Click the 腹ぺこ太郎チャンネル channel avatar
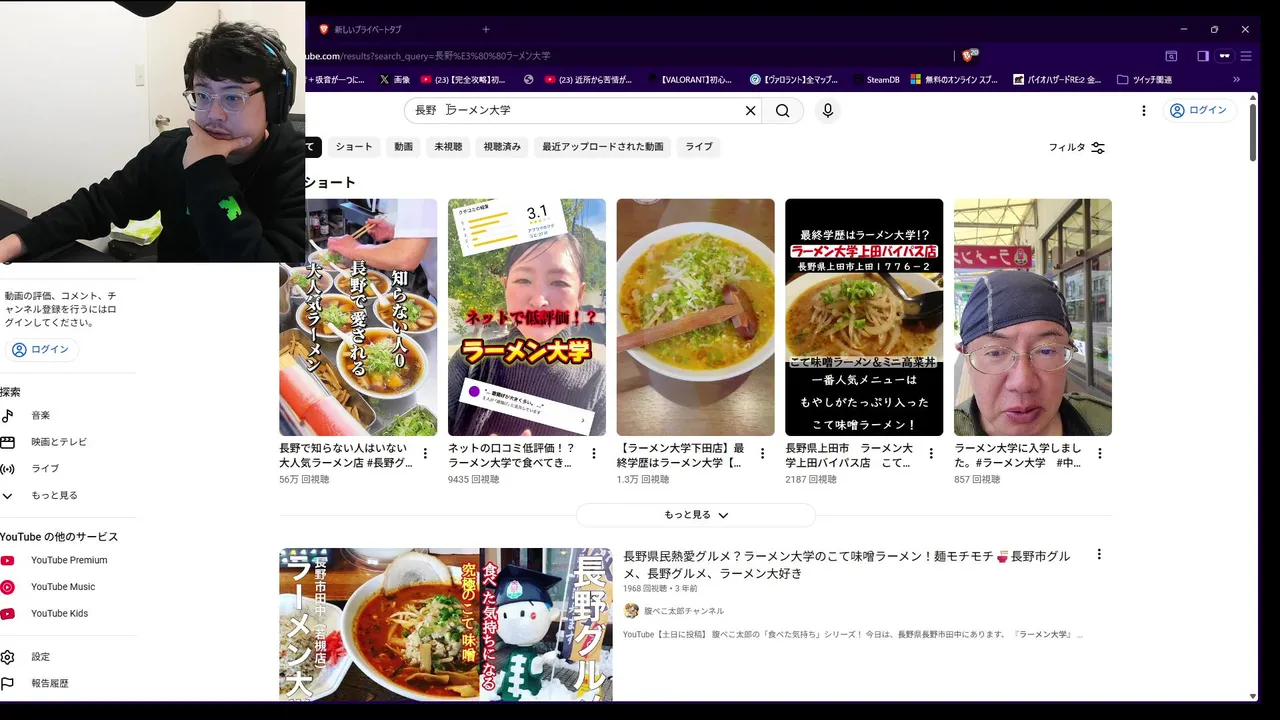 631,611
